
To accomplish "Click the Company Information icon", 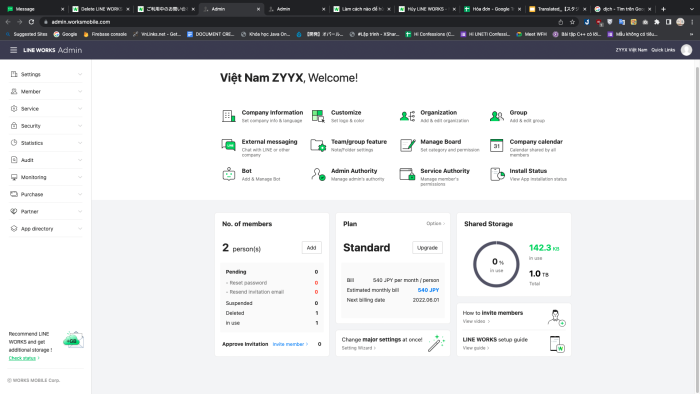I will pyautogui.click(x=229, y=116).
